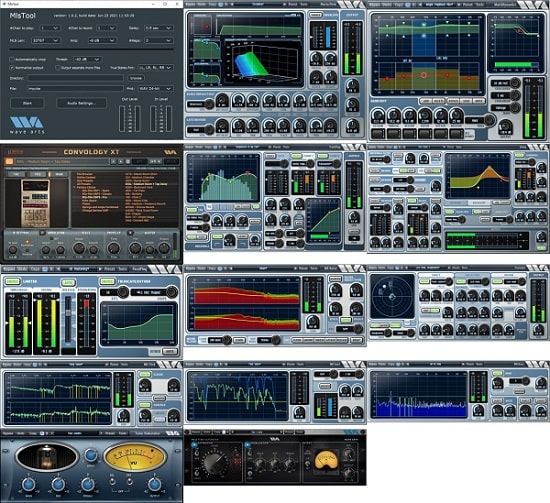The image size is (550, 503).
Task: Toggle the second blue power button in Tube Saturator 2
Action: point(247,445)
